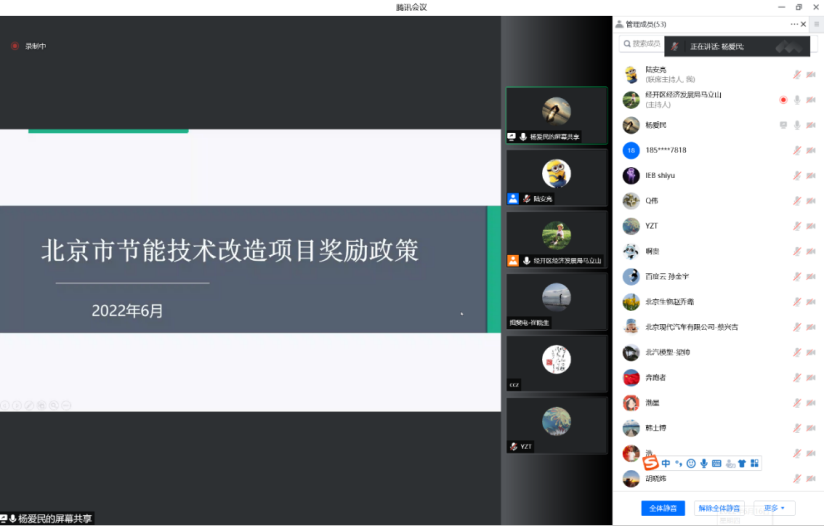The image size is (824, 526).
Task: Open Sogou emoji smiley icon
Action: pos(691,463)
